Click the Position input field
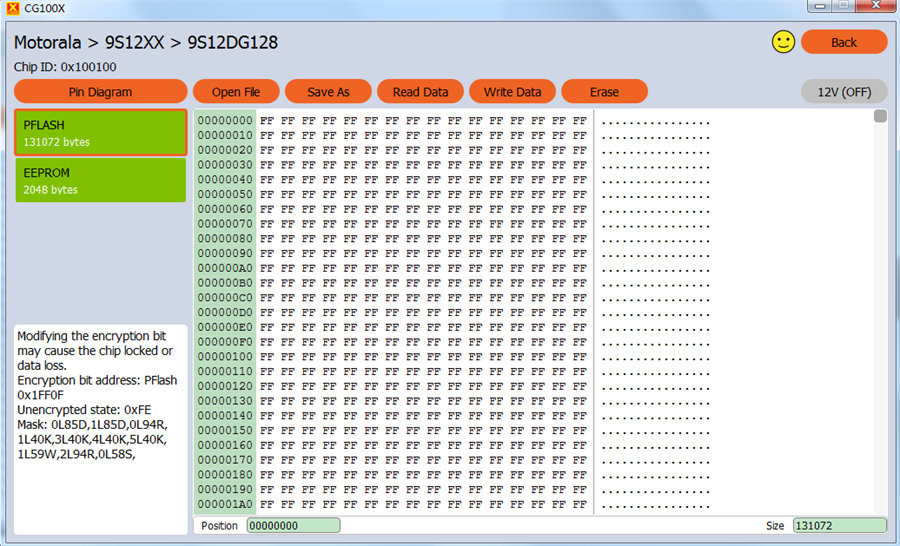This screenshot has height=546, width=900. [x=293, y=525]
